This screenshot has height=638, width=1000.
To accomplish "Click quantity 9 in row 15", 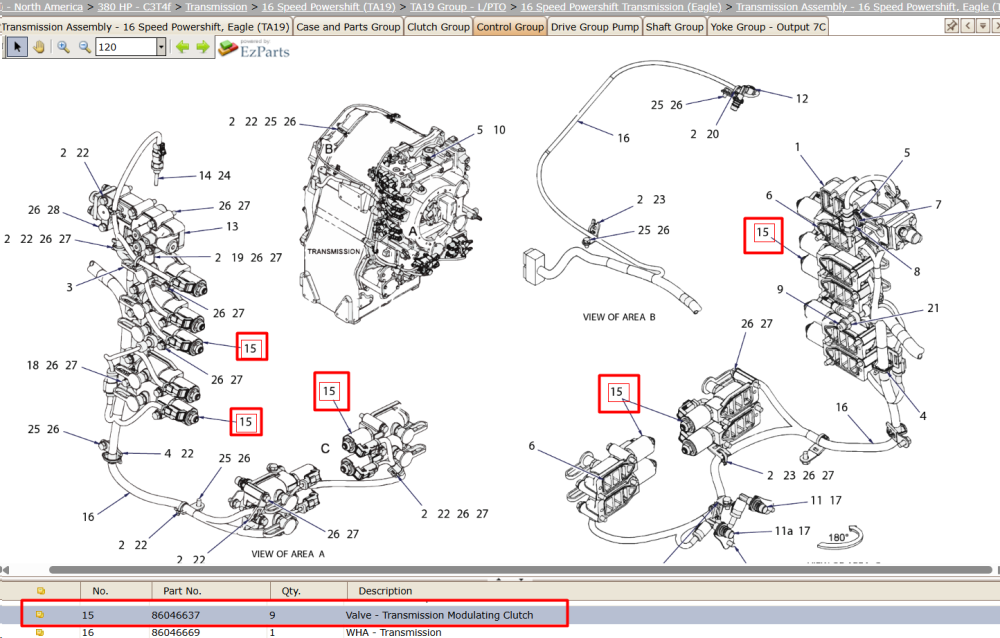I will (x=272, y=615).
